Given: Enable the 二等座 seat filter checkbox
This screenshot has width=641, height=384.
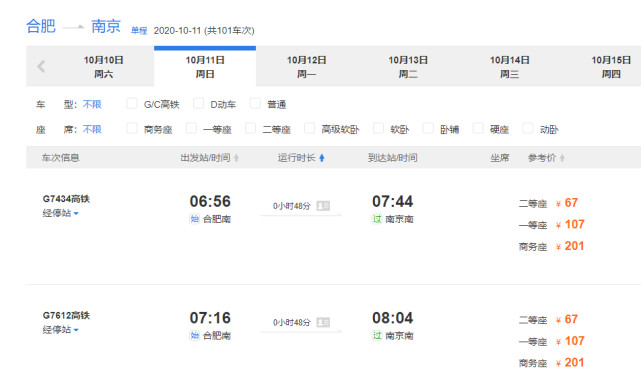Looking at the screenshot, I should click(250, 128).
